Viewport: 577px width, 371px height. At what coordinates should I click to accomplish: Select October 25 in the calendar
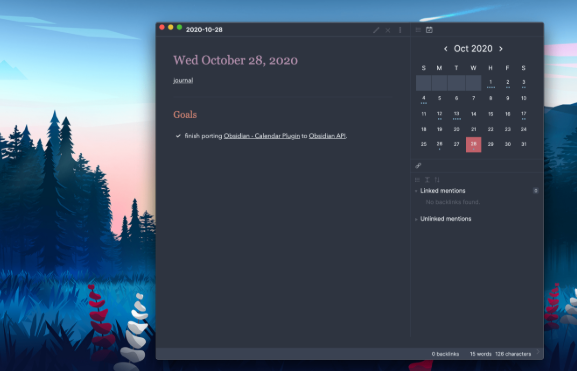click(424, 145)
